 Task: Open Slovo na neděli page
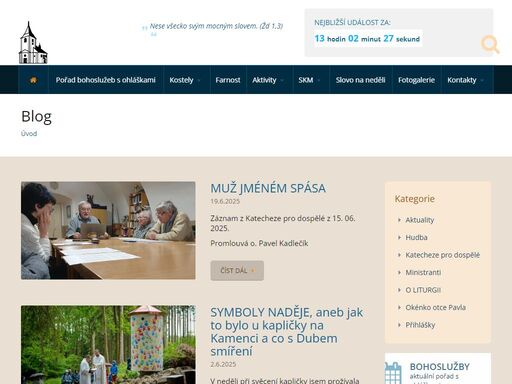(x=360, y=80)
